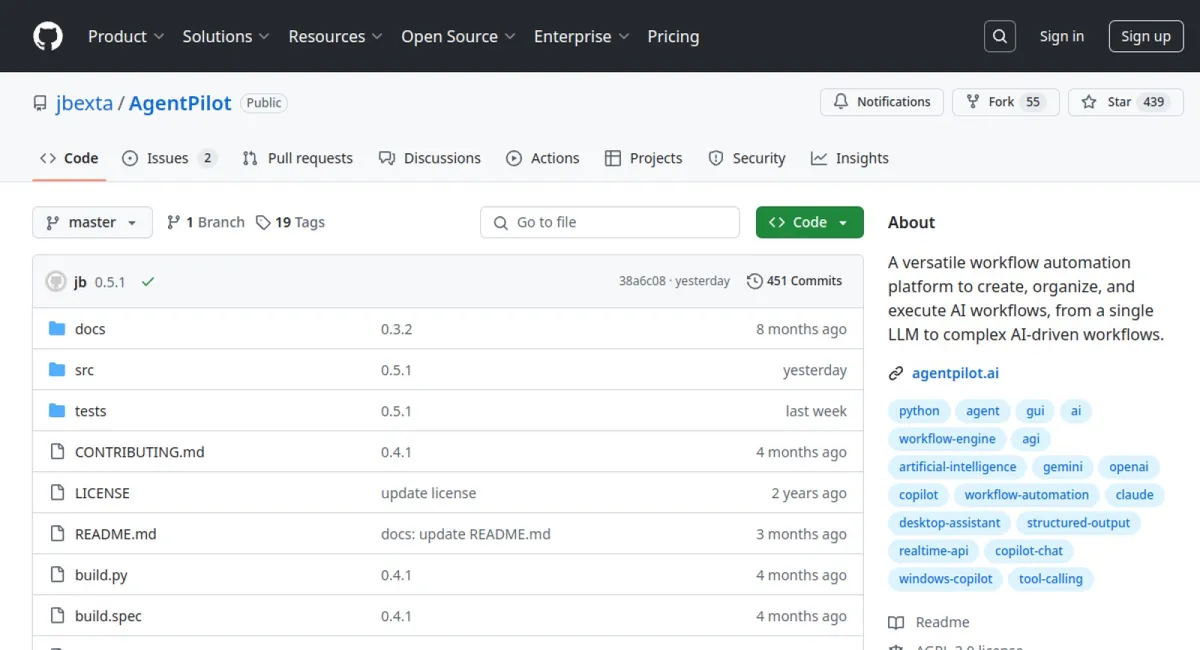The height and width of the screenshot is (650, 1200).
Task: Click the link icon beside agentpilot.ai
Action: pyautogui.click(x=896, y=374)
